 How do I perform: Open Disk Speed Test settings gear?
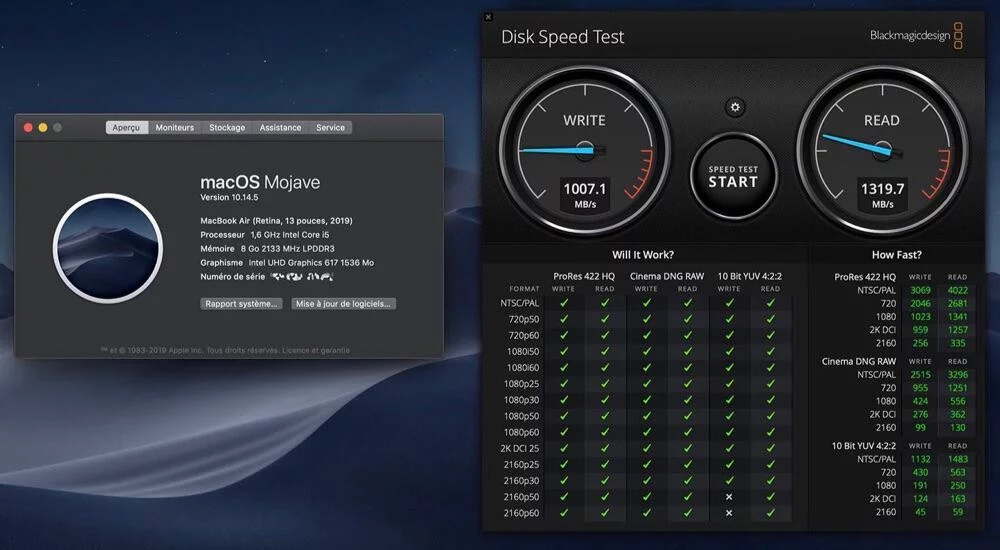(x=735, y=107)
